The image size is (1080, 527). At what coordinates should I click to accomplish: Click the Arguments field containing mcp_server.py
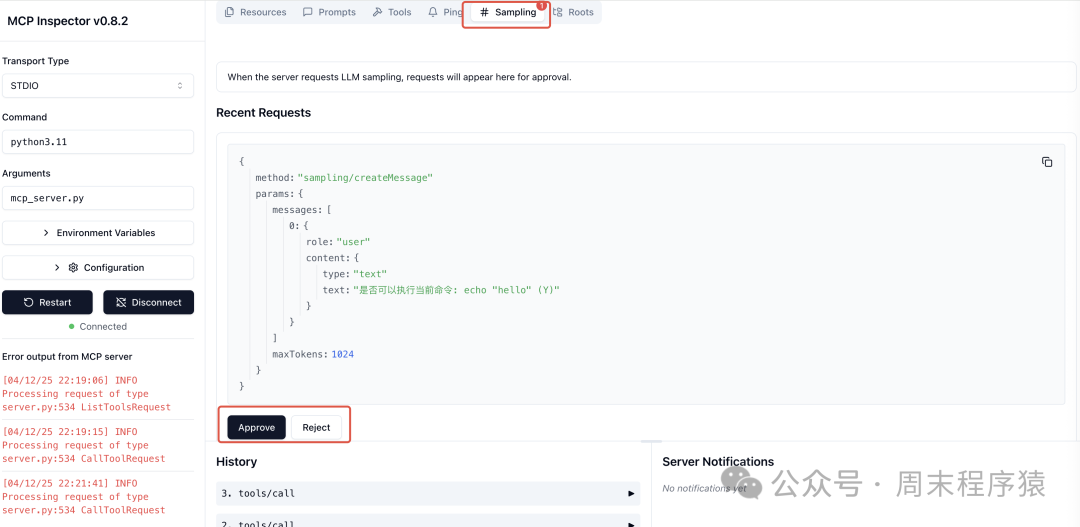pos(98,198)
